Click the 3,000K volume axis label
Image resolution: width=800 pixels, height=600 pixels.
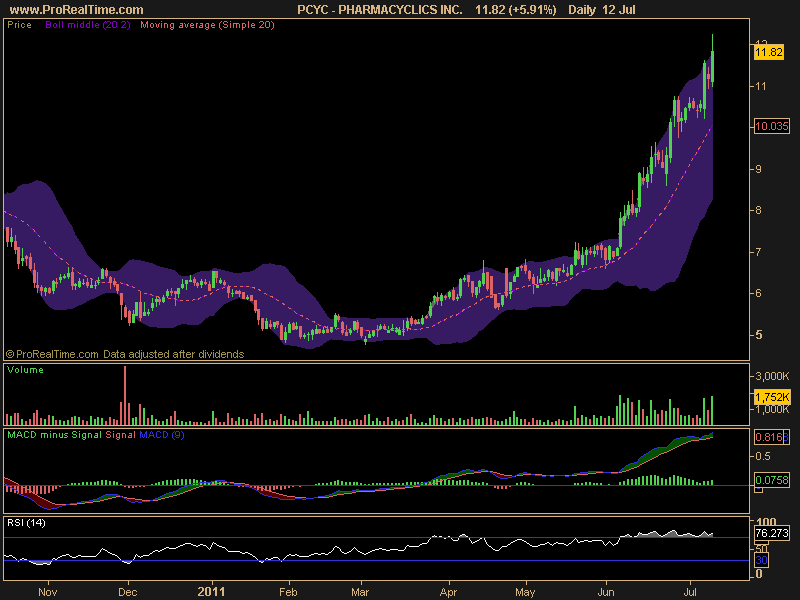(772, 376)
